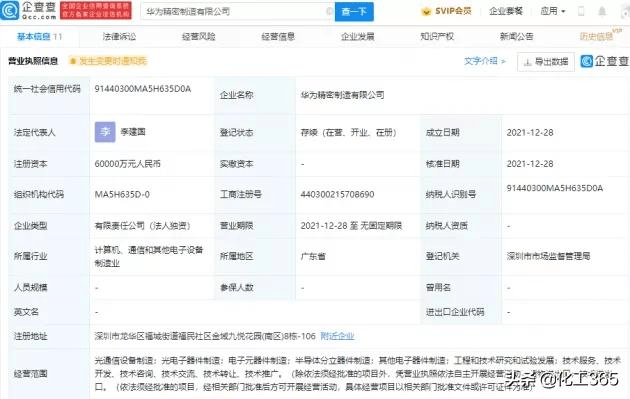
Task: Open the notification bell icon
Action: point(602,11)
